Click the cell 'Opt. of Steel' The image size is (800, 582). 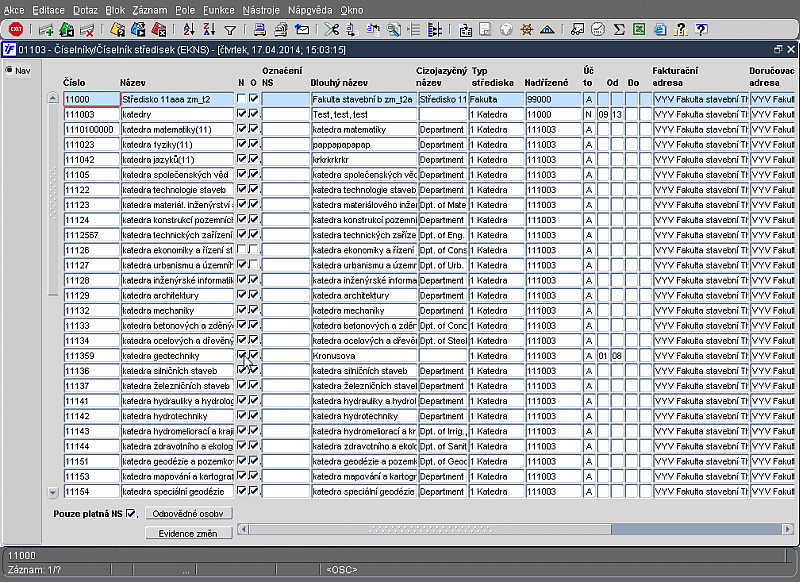[x=443, y=340]
